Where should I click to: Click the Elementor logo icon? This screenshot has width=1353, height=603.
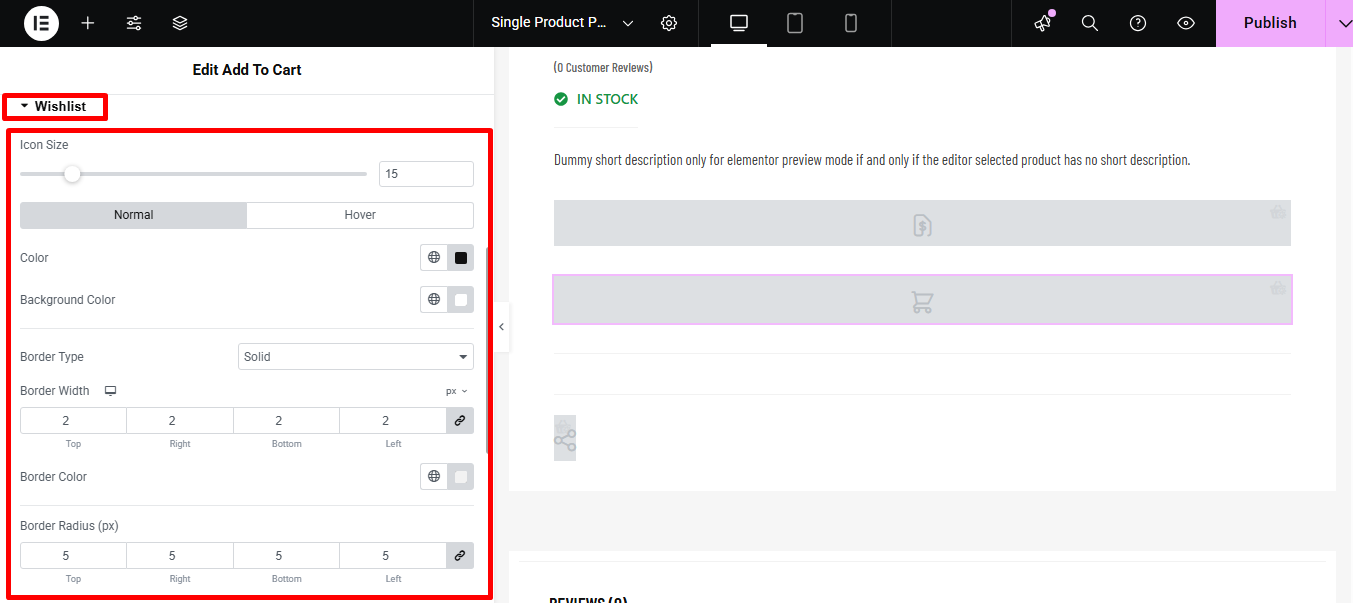coord(41,23)
